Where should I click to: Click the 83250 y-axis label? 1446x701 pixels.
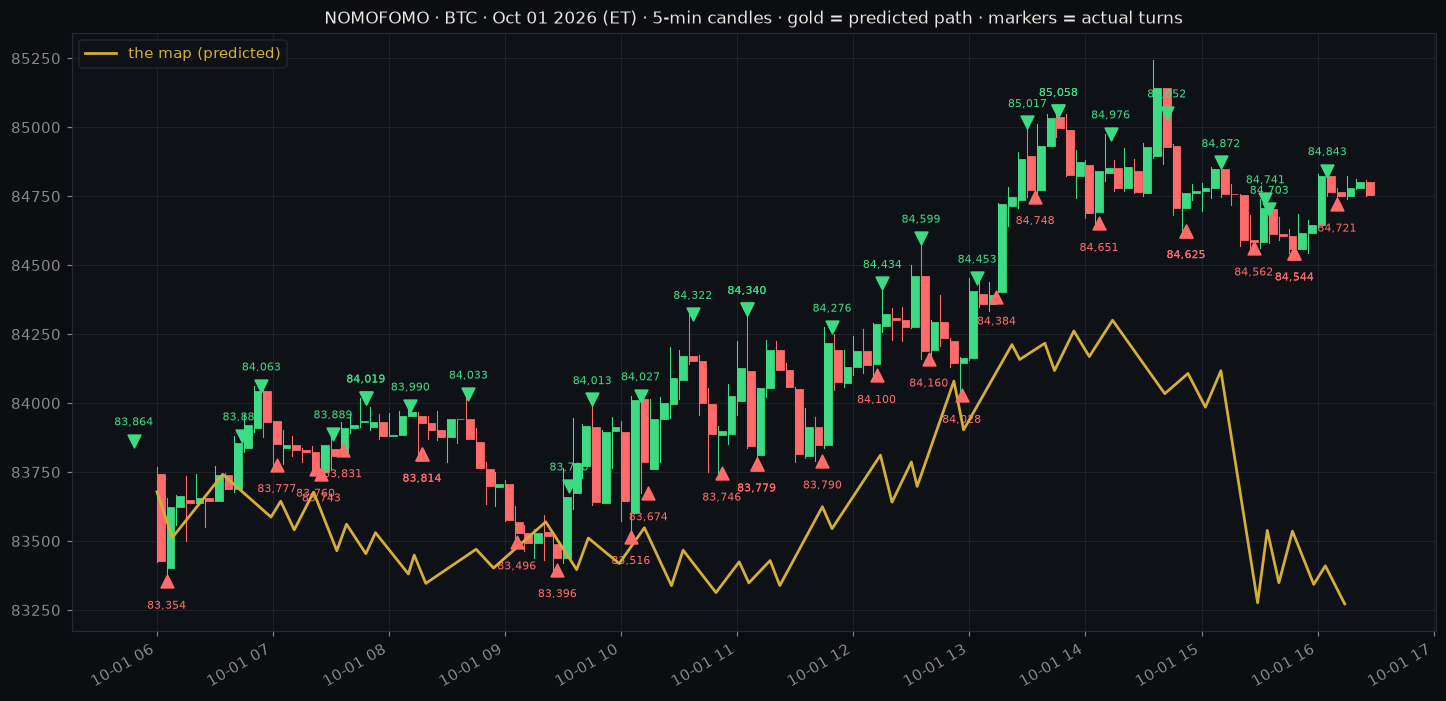37,610
